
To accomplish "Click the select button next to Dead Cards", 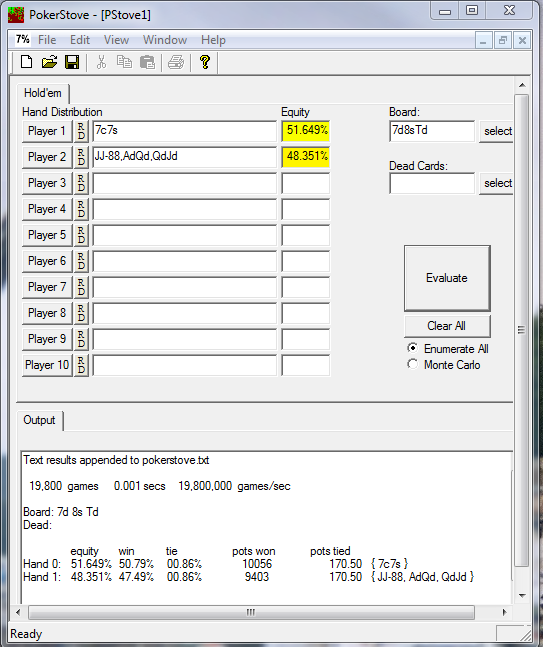I will pos(496,183).
